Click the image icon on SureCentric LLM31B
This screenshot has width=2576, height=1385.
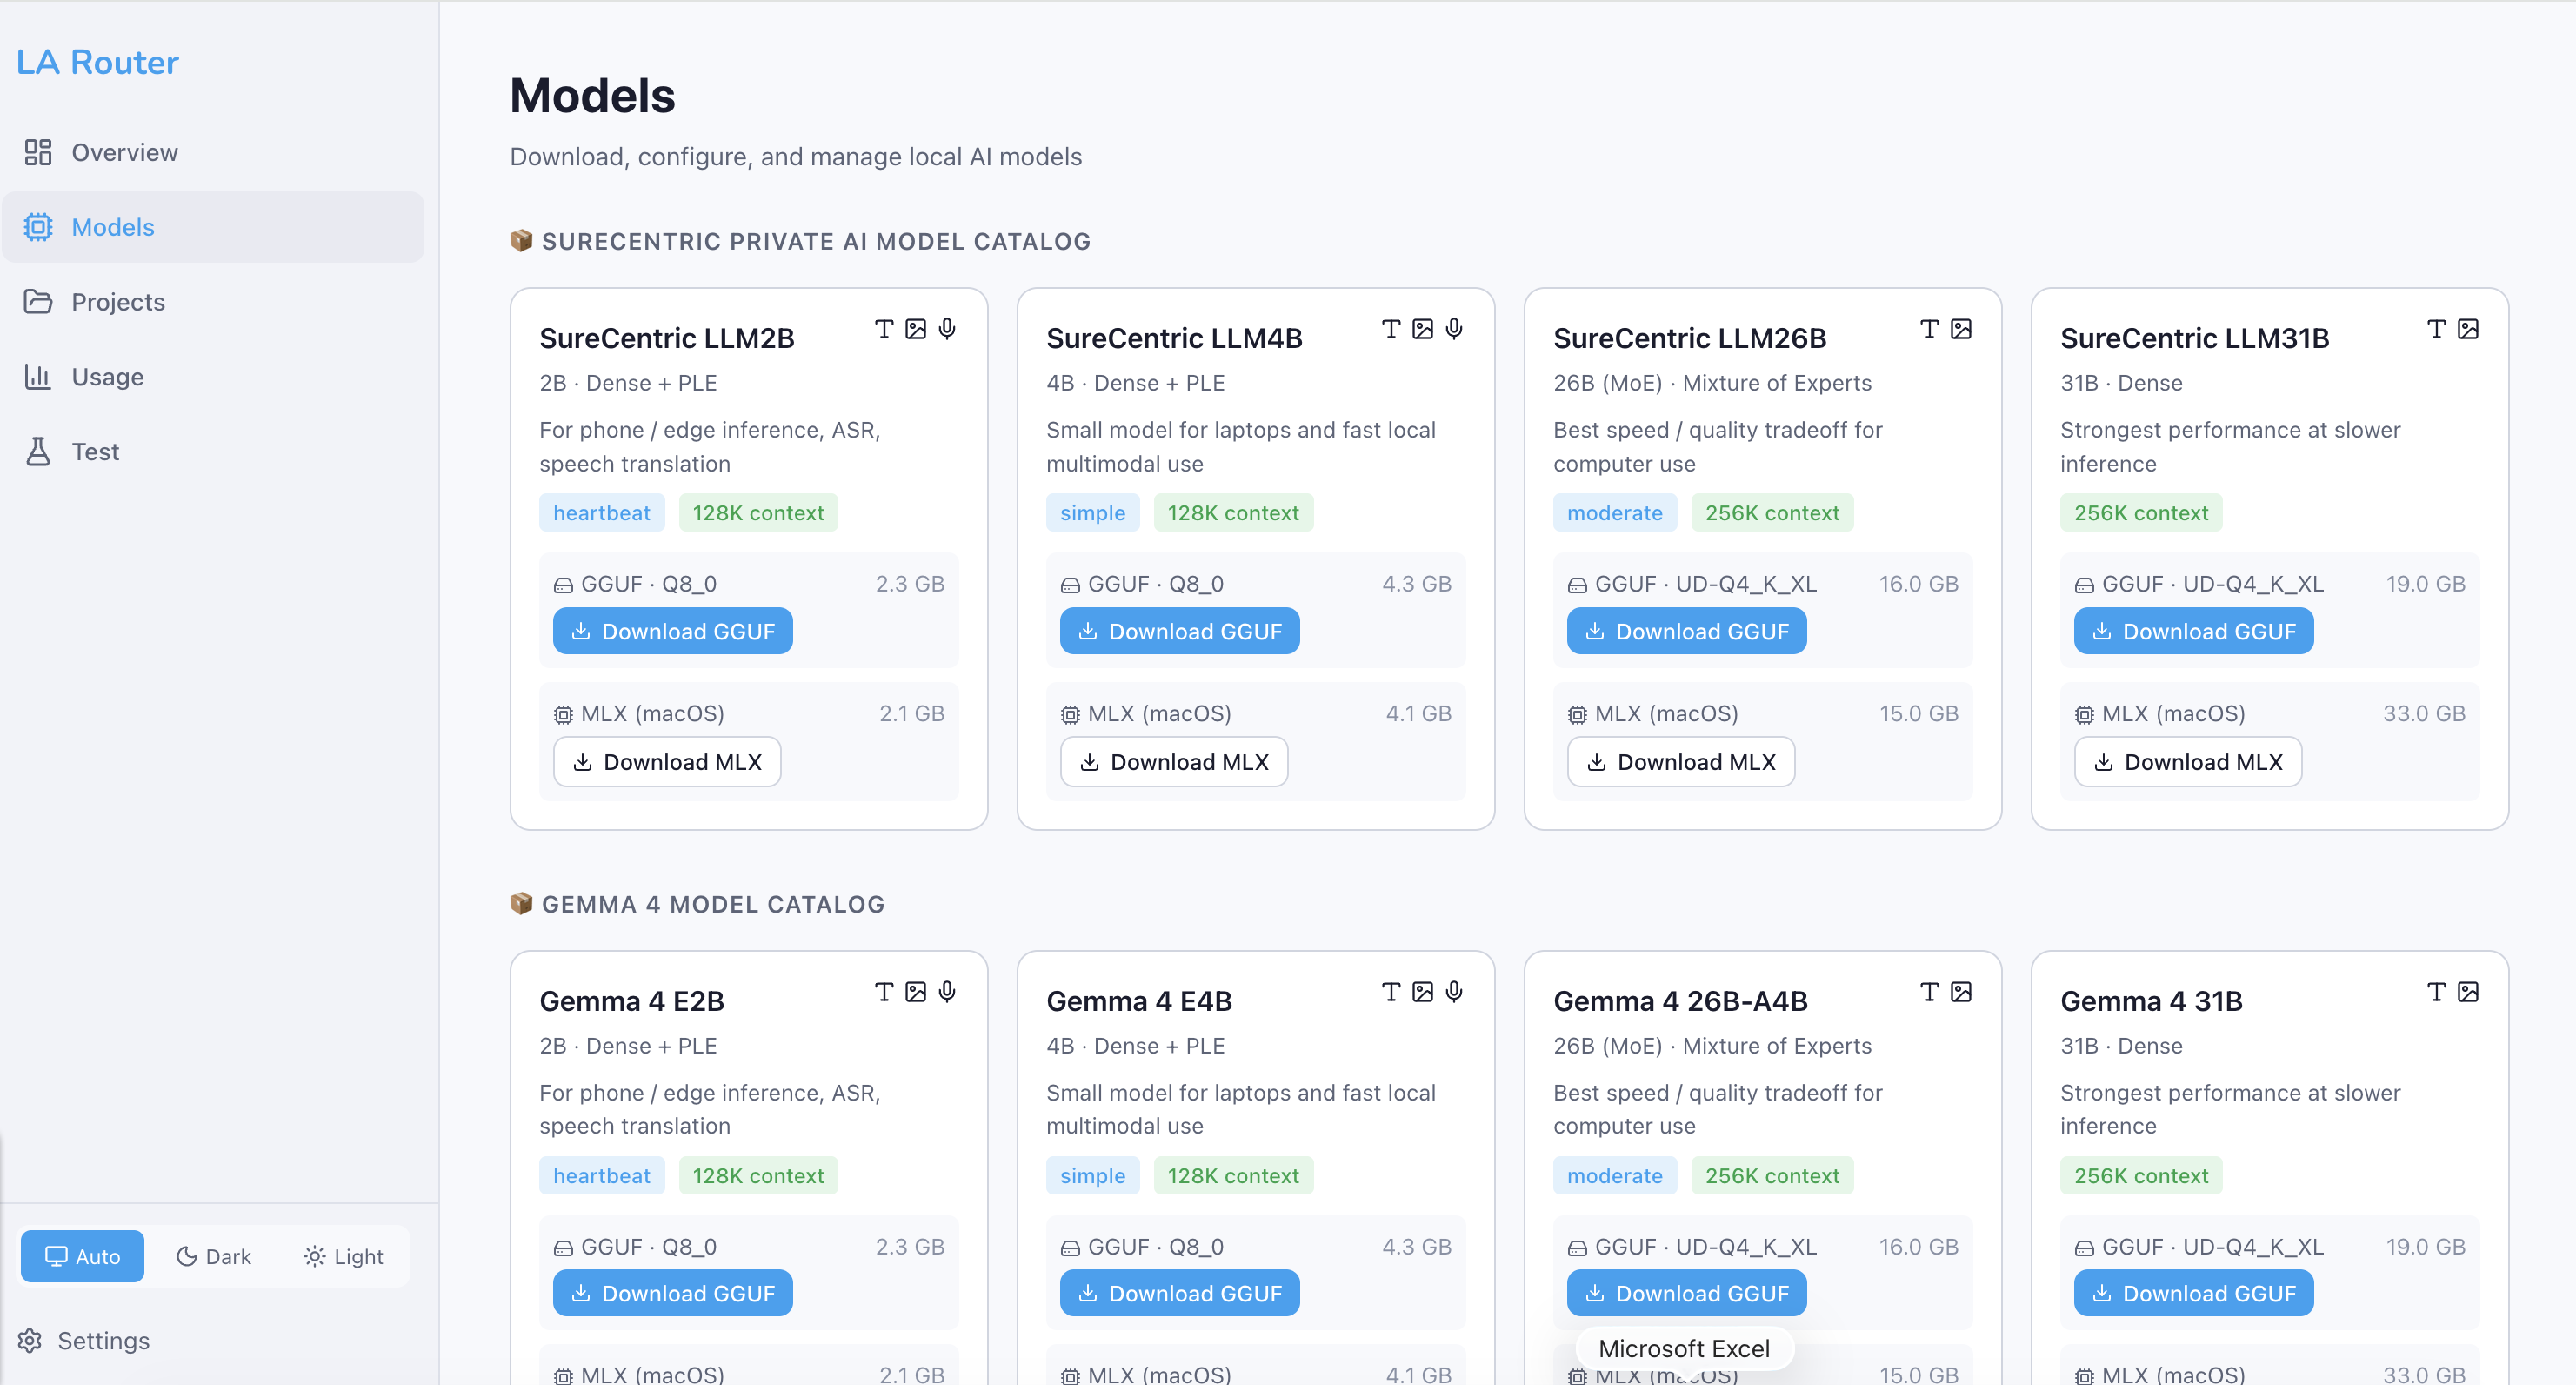click(2468, 329)
